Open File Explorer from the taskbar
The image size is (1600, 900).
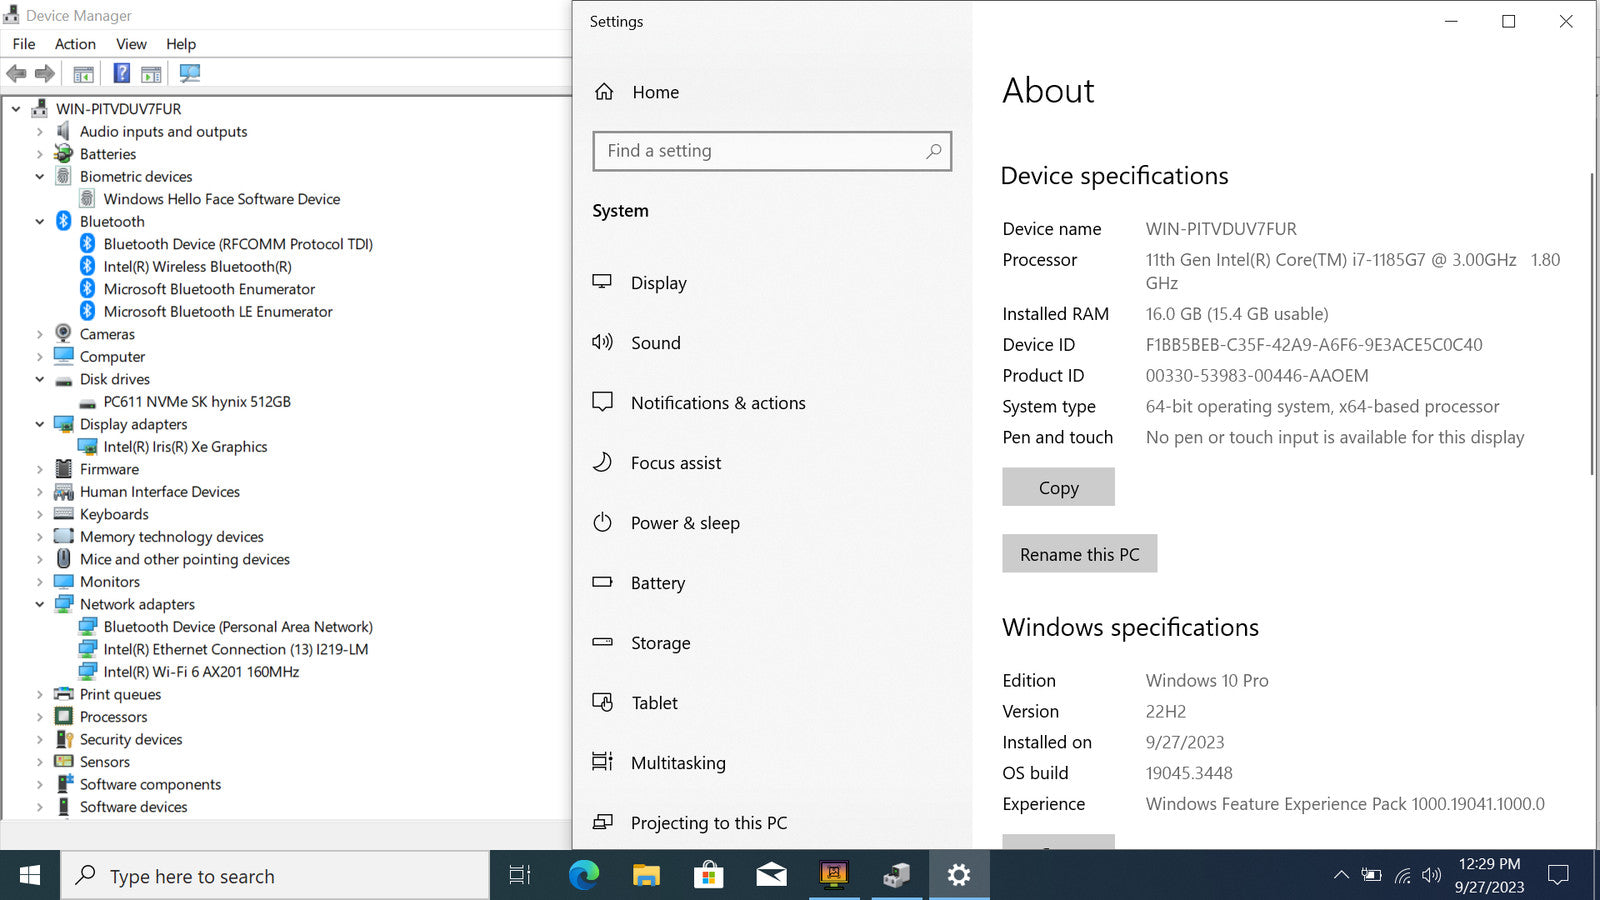646,875
